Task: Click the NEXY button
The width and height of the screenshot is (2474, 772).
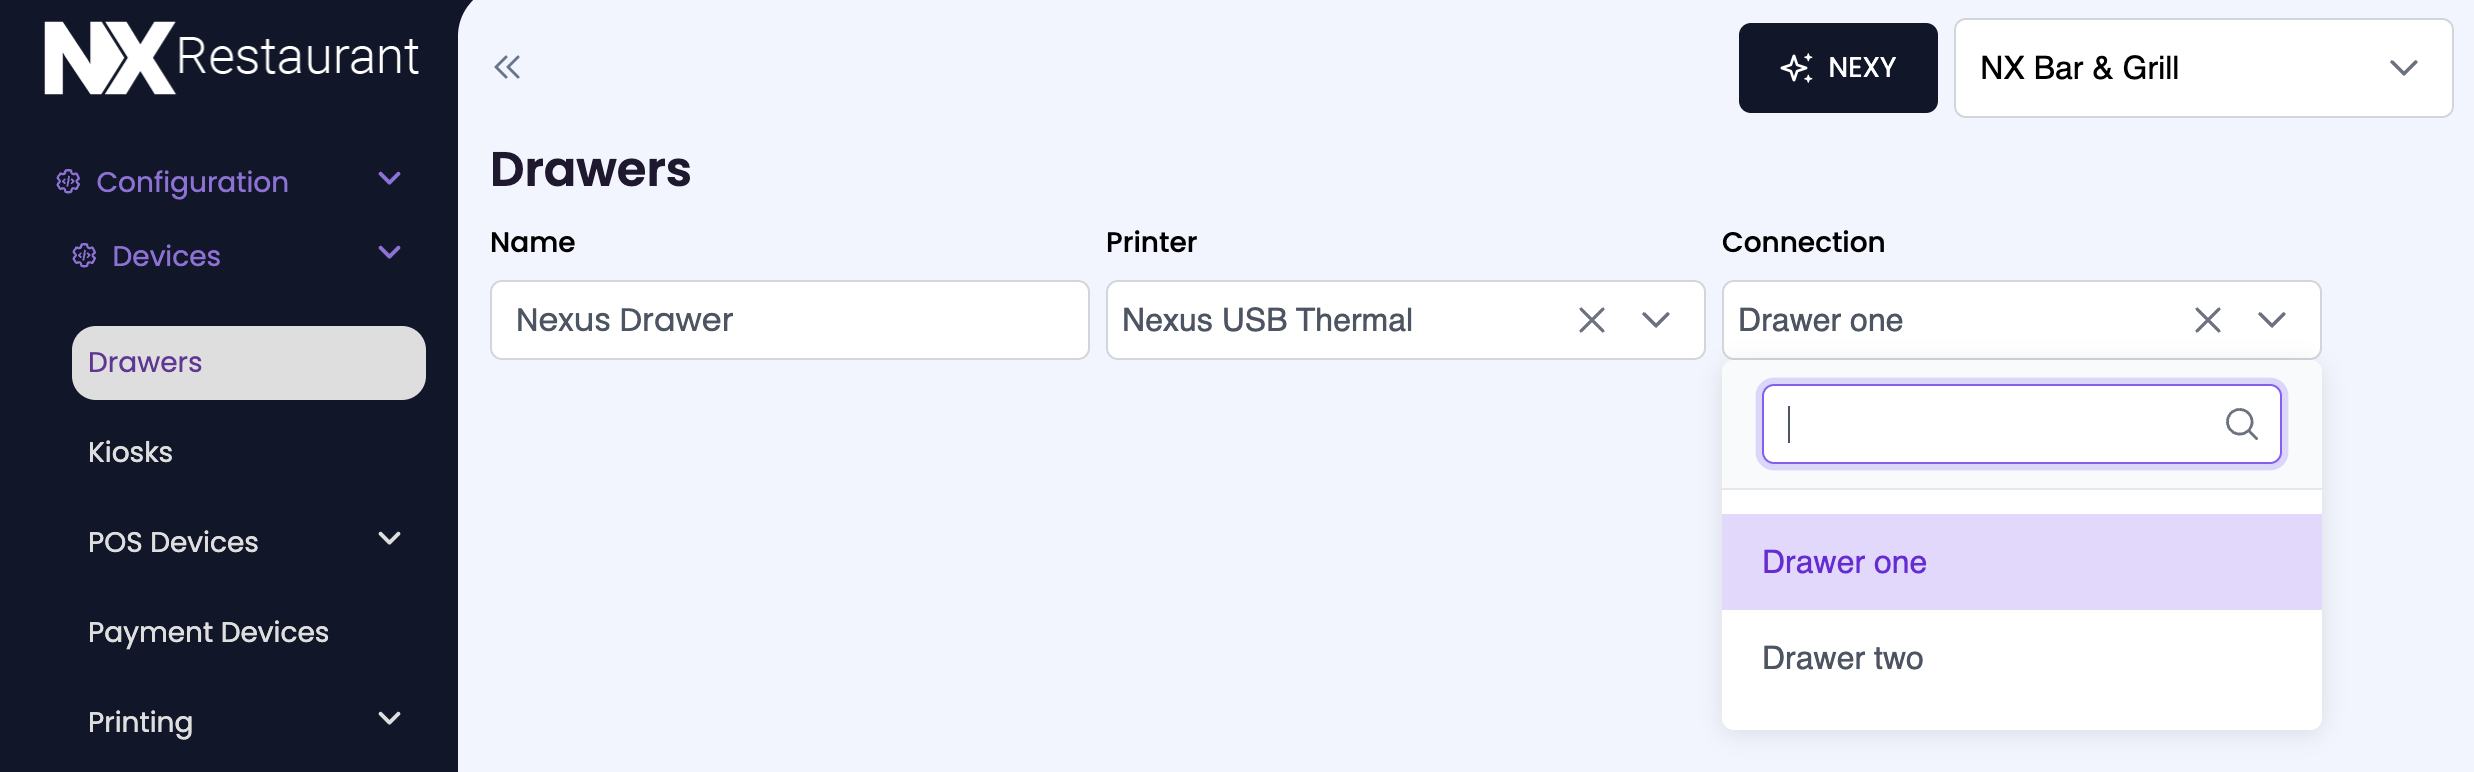Action: (x=1838, y=67)
